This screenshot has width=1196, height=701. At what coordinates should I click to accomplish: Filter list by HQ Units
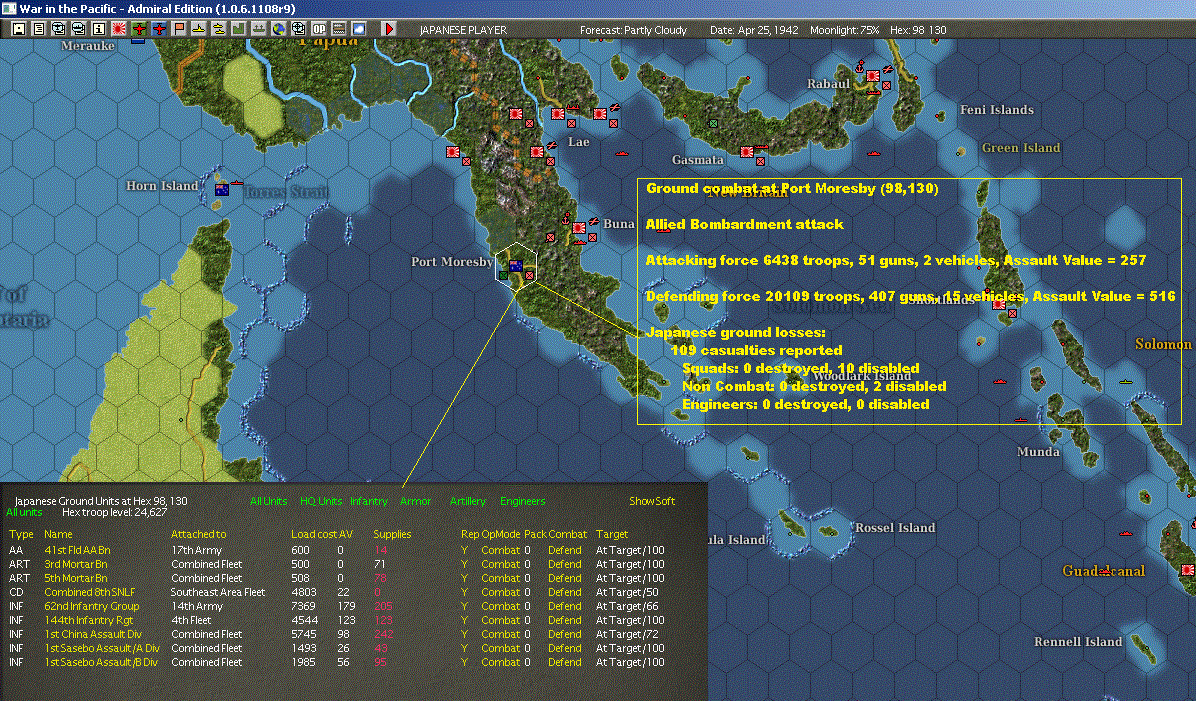(x=321, y=501)
